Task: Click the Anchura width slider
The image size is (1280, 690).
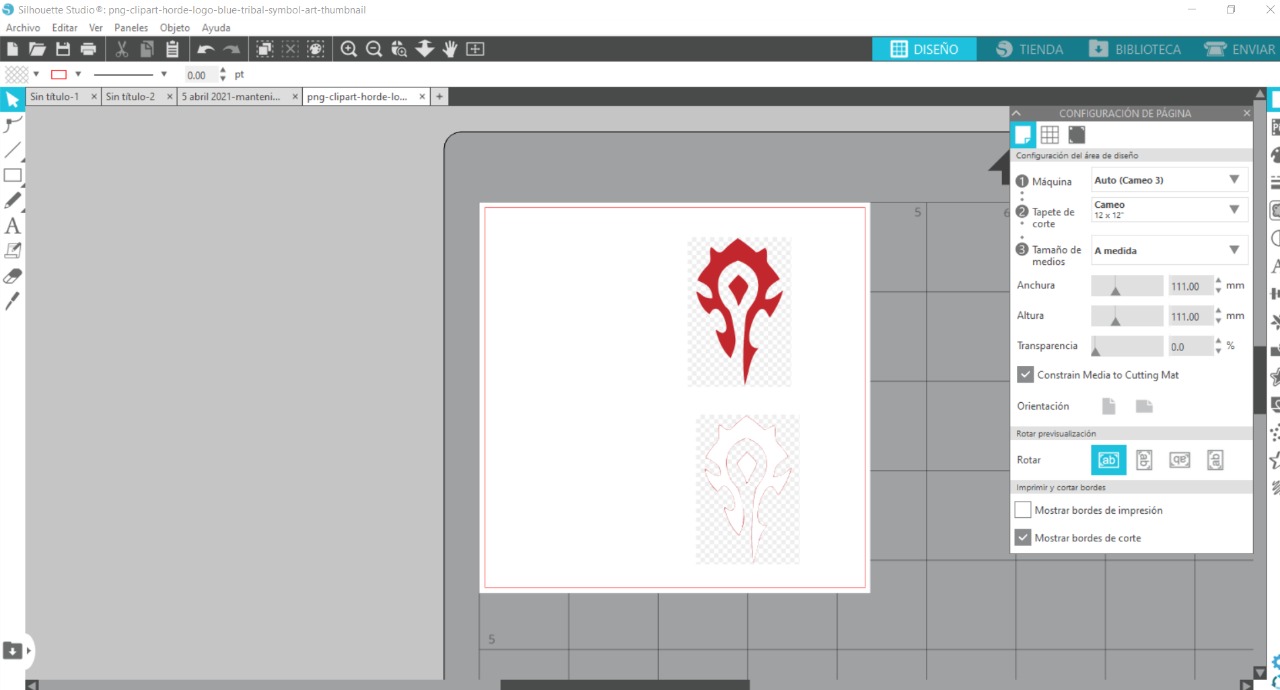Action: [x=1126, y=286]
